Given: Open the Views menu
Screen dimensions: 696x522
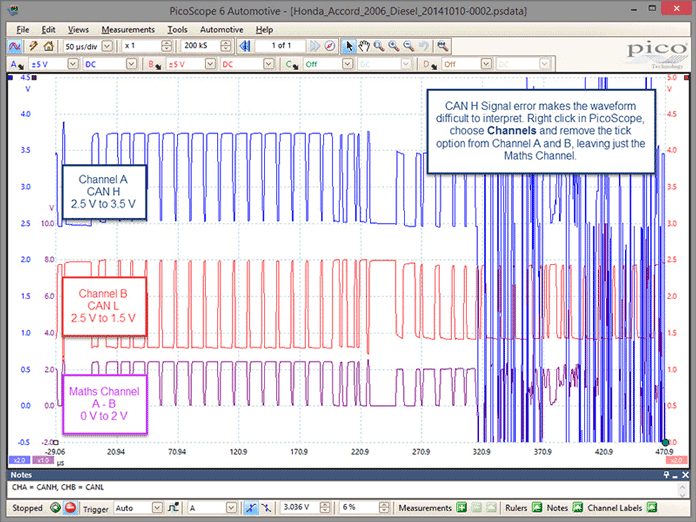Looking at the screenshot, I should [x=78, y=30].
